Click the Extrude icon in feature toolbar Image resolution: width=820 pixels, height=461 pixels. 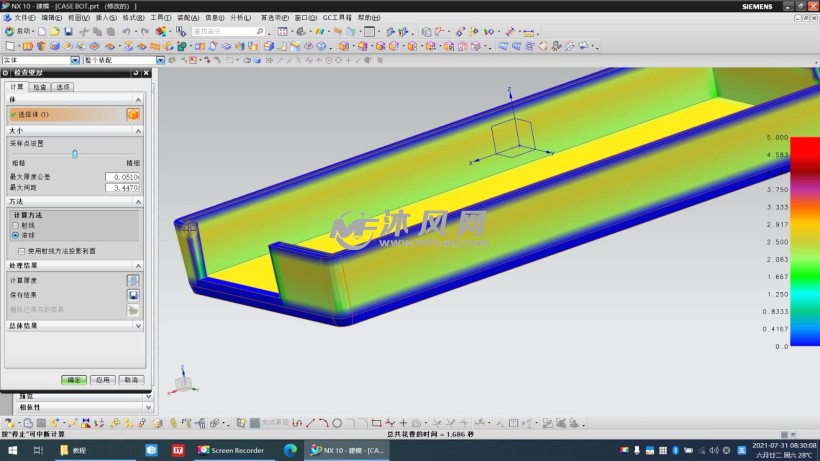pyautogui.click(x=28, y=47)
